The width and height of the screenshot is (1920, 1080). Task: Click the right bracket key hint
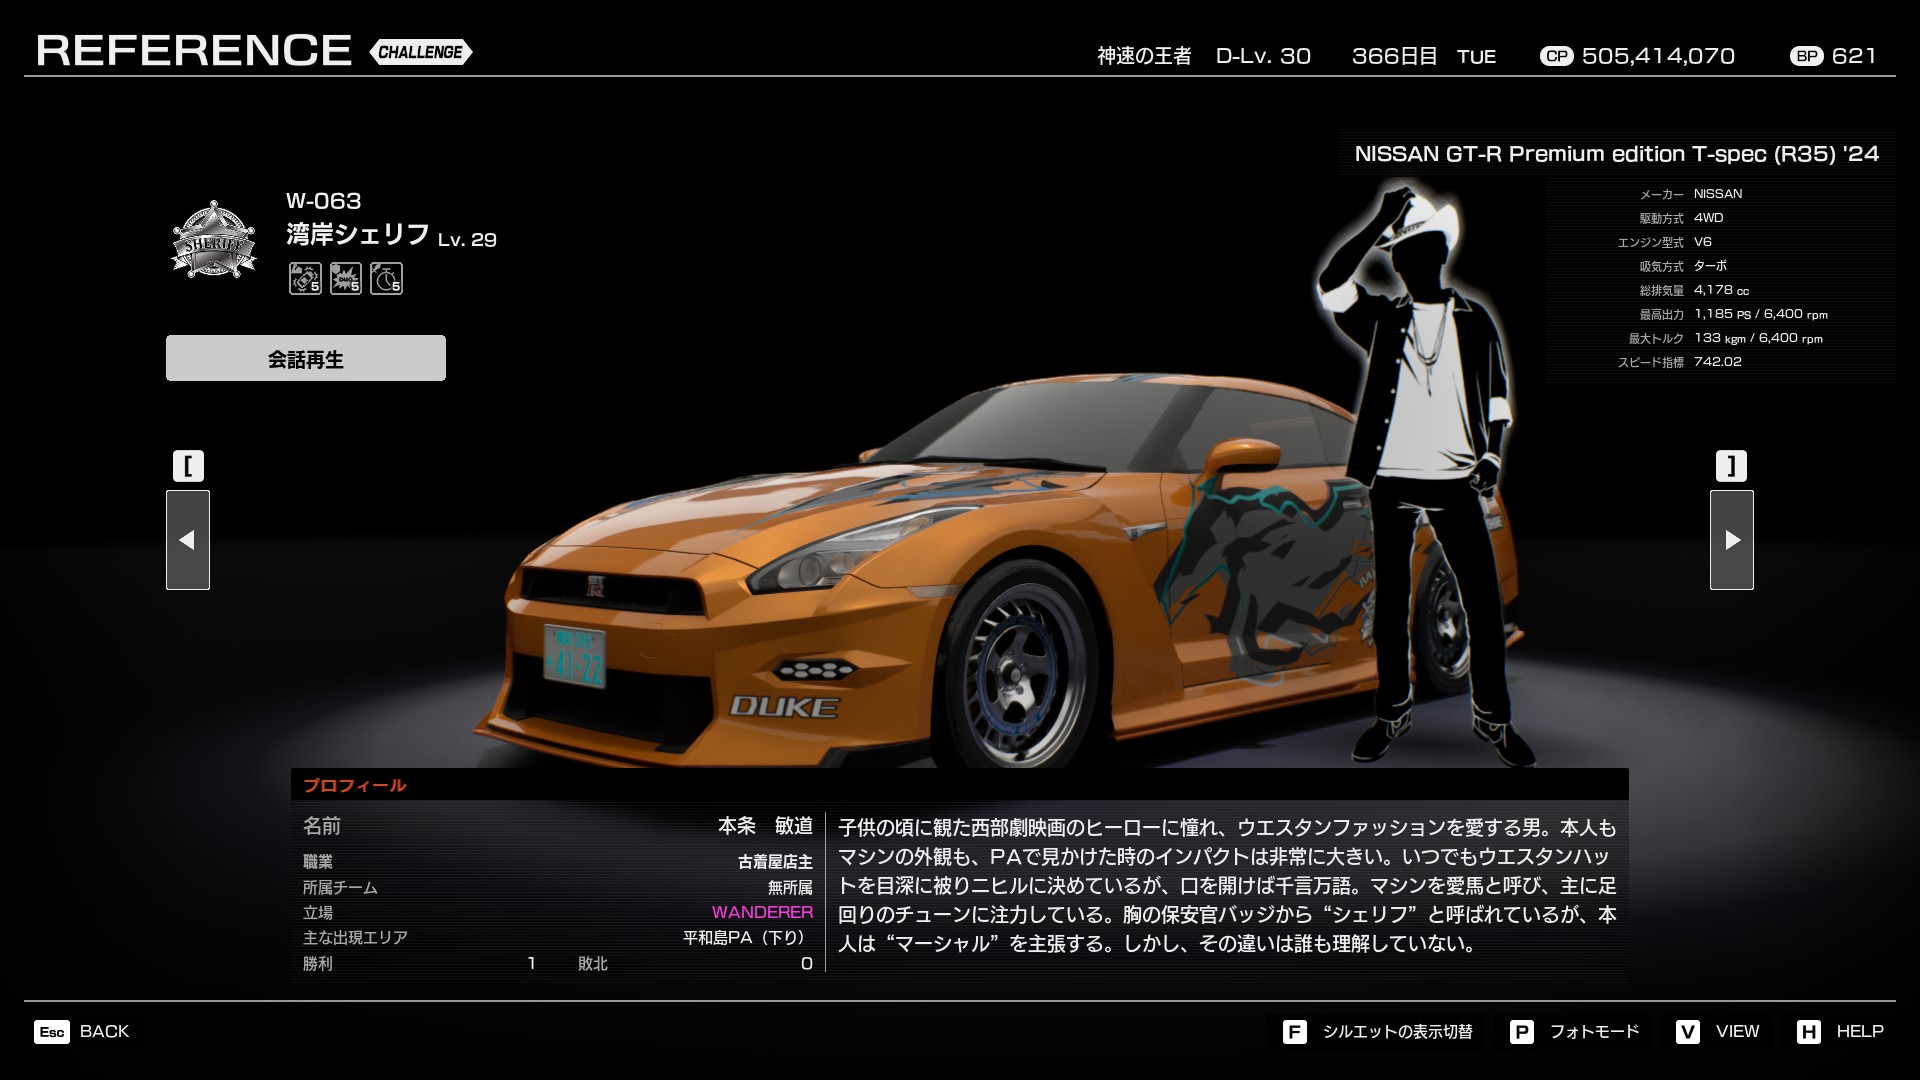(x=1731, y=466)
